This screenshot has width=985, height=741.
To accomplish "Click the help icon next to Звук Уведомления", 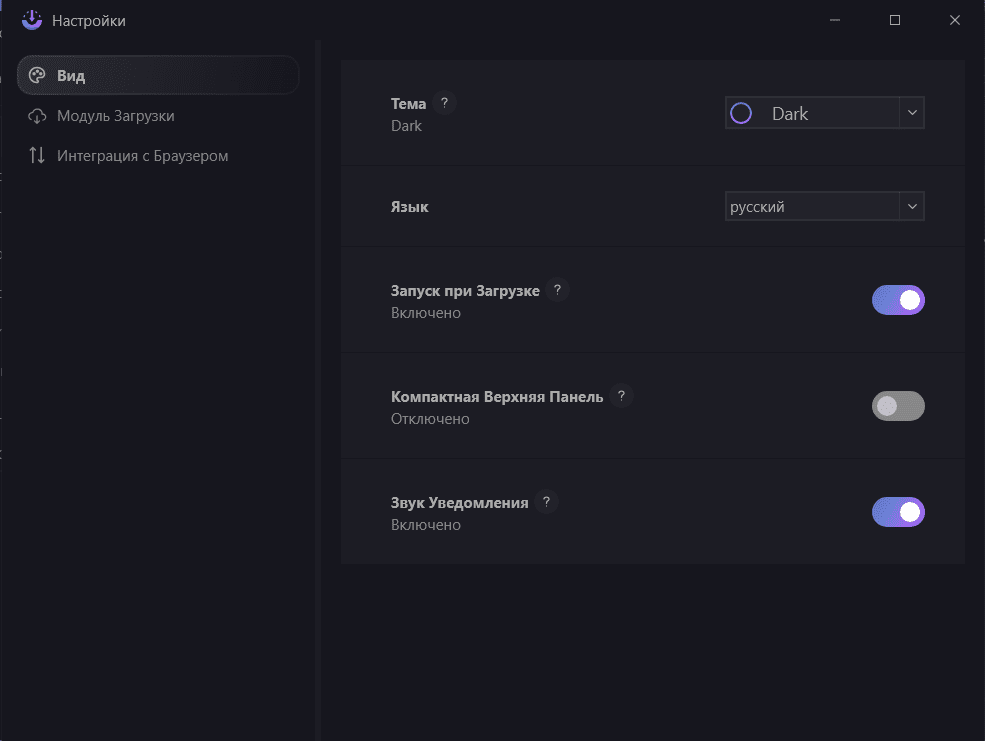I will [x=546, y=502].
